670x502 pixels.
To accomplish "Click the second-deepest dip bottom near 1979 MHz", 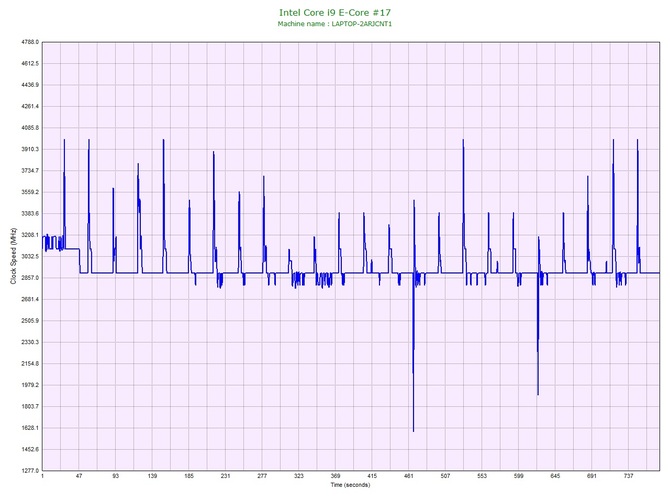I will pyautogui.click(x=538, y=394).
